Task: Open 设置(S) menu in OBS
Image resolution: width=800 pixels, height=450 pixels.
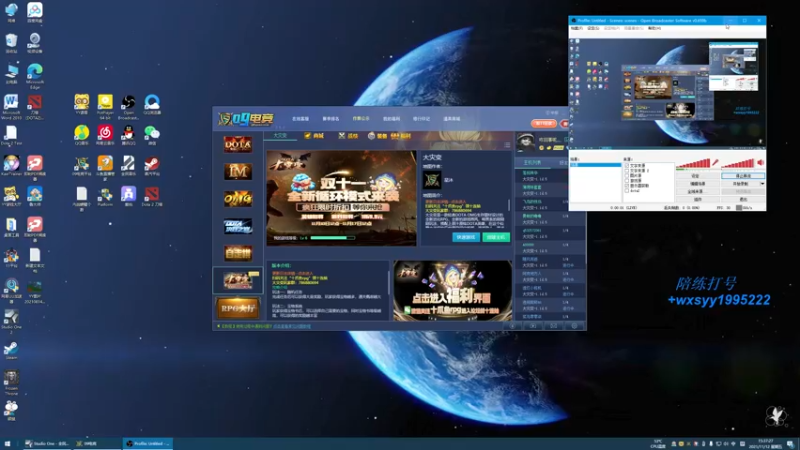Action: pyautogui.click(x=593, y=29)
